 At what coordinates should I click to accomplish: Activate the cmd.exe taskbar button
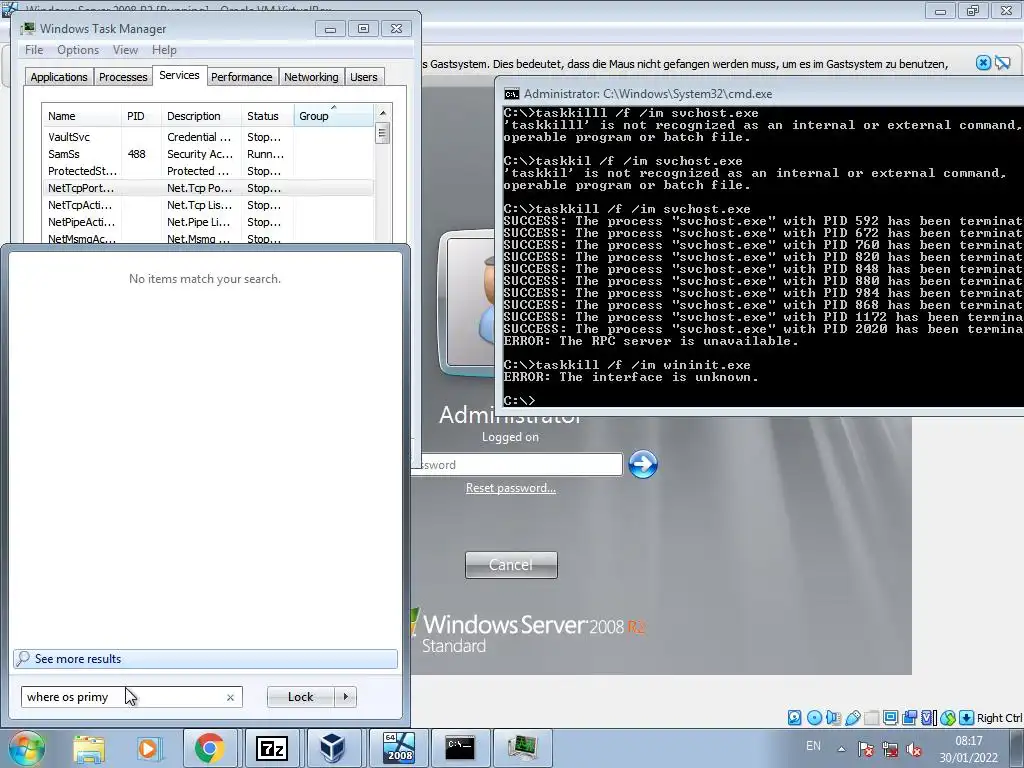(460, 748)
